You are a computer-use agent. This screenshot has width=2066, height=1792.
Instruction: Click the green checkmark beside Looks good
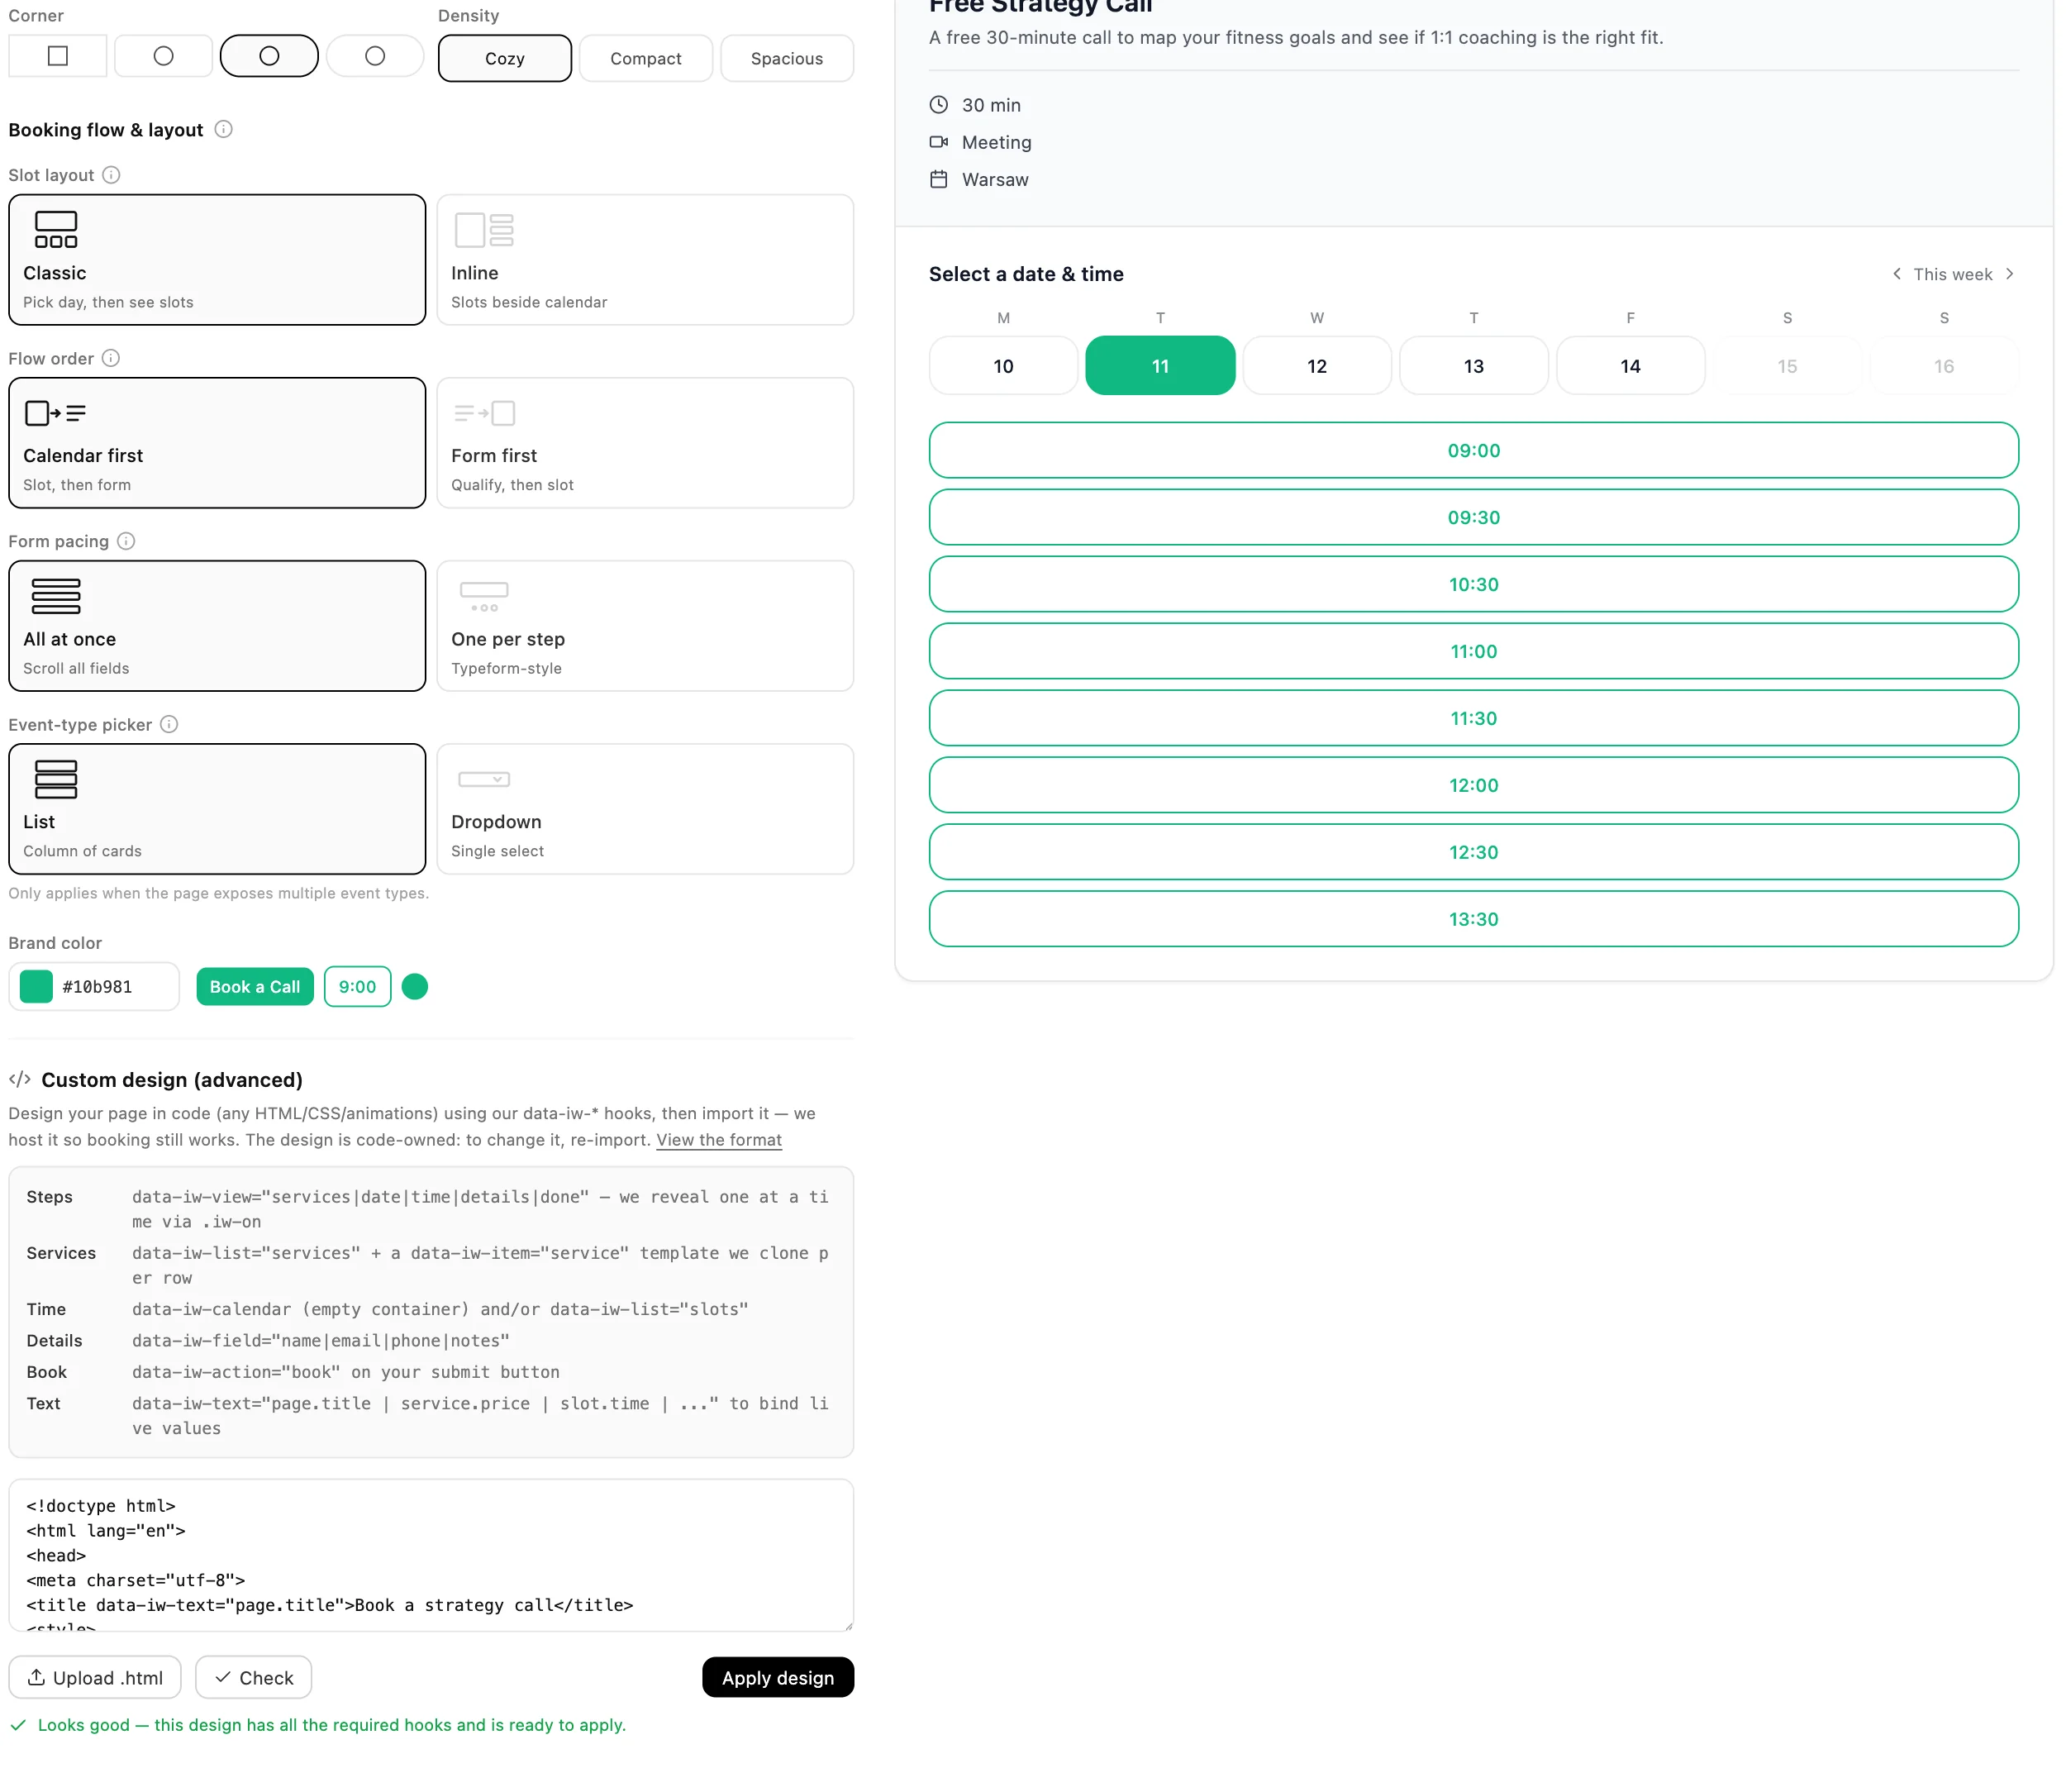pos(18,1725)
